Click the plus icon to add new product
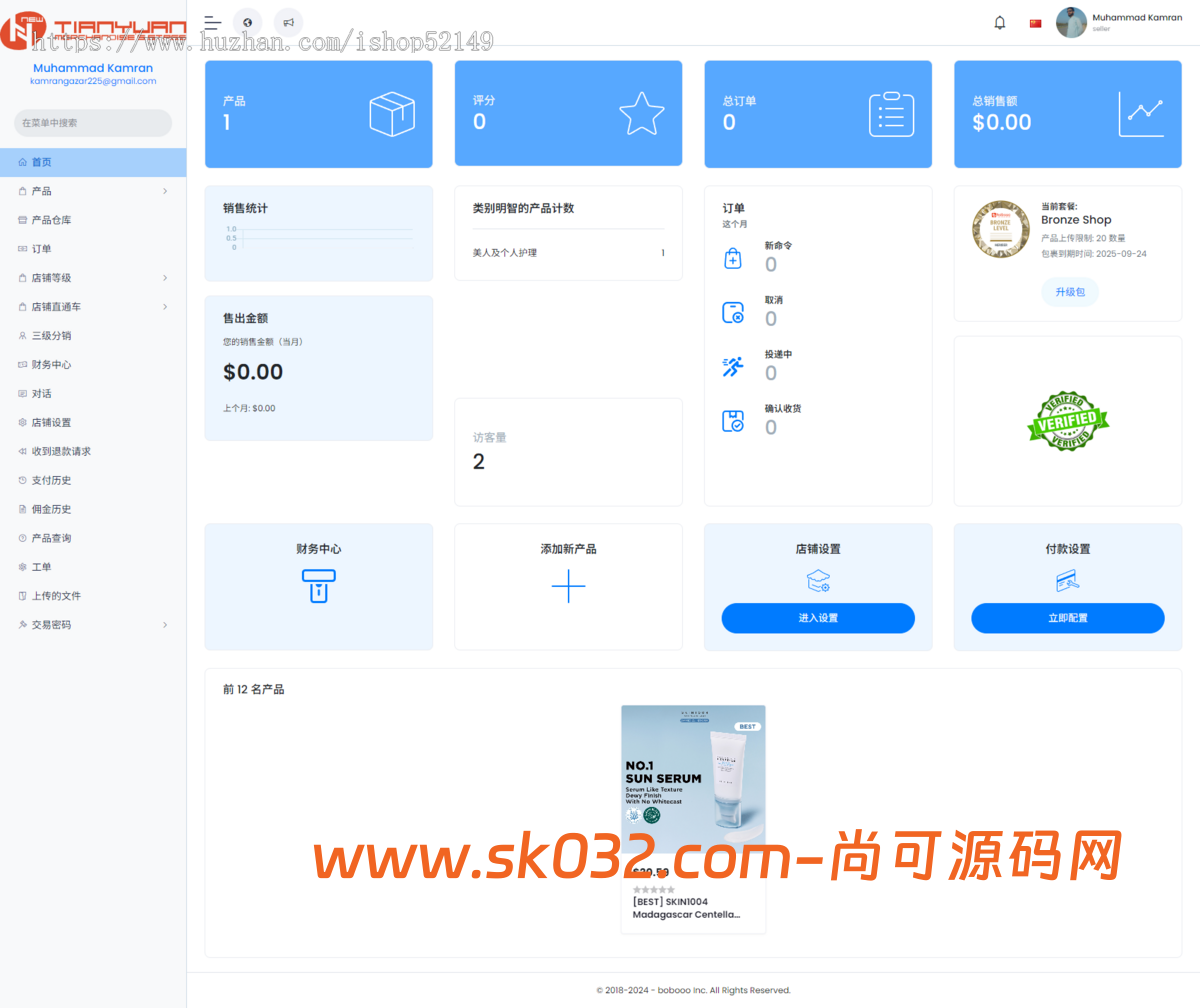 [568, 586]
